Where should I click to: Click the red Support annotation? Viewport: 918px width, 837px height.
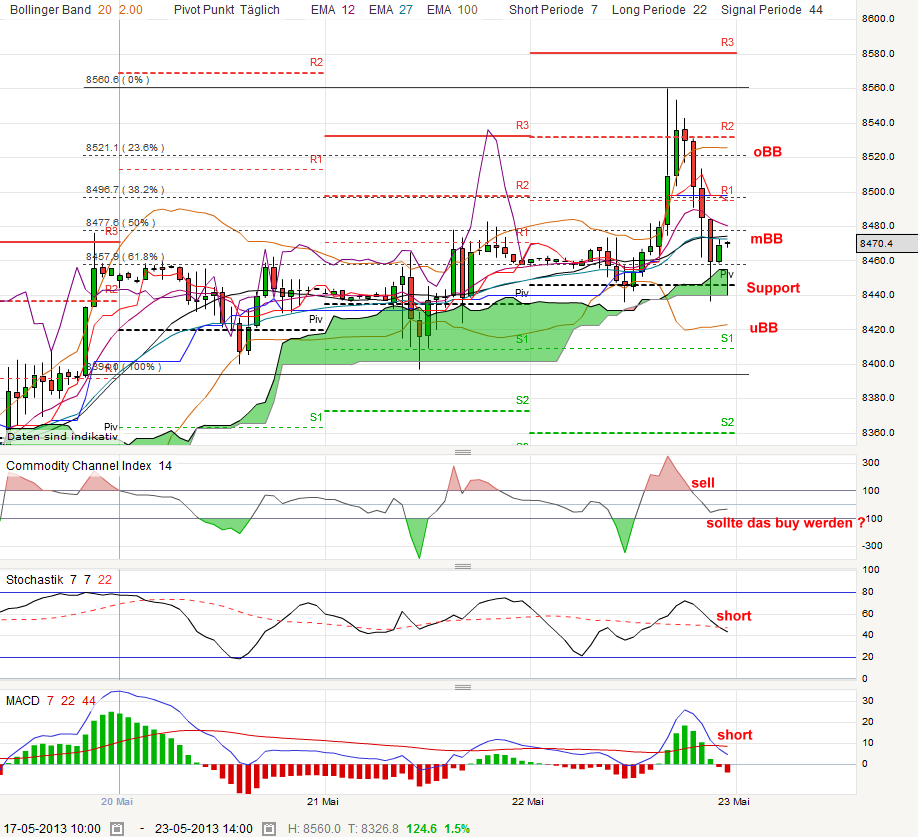coord(773,288)
